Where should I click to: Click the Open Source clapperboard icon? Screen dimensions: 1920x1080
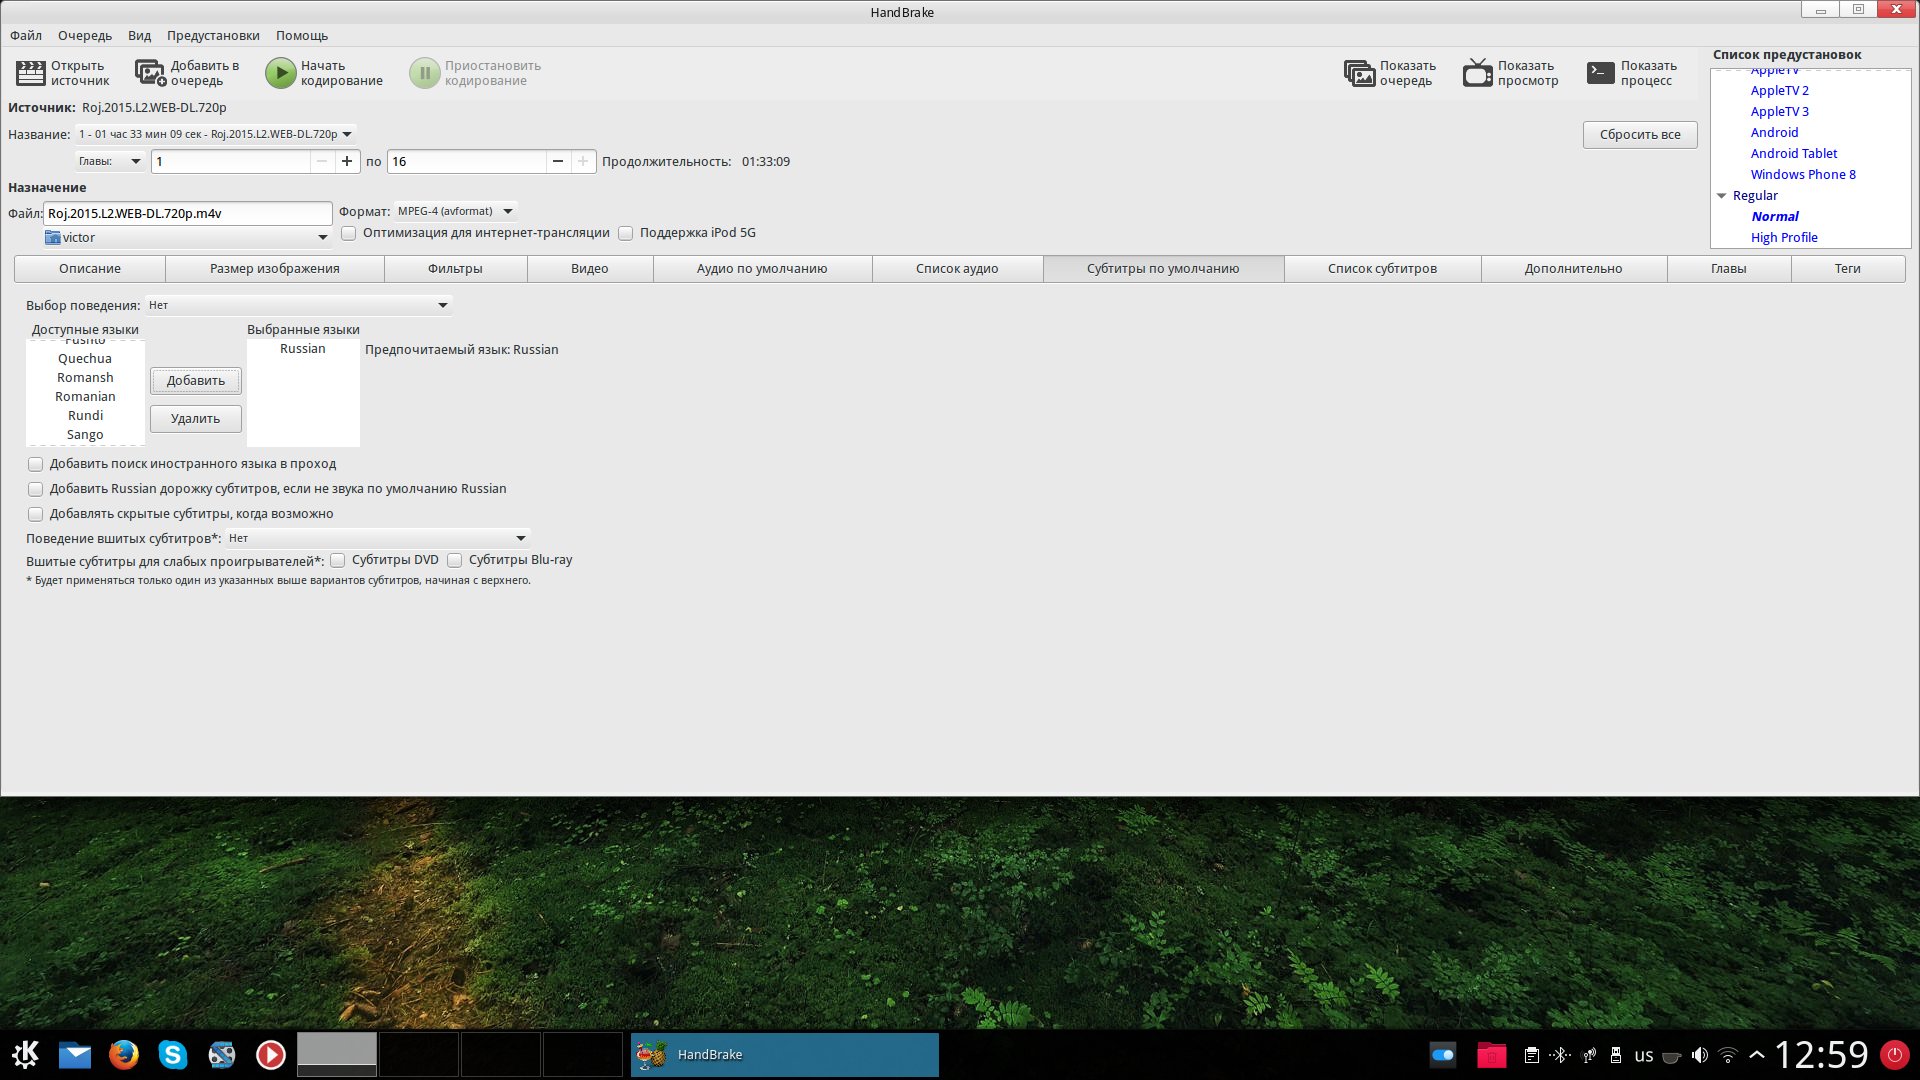click(31, 73)
